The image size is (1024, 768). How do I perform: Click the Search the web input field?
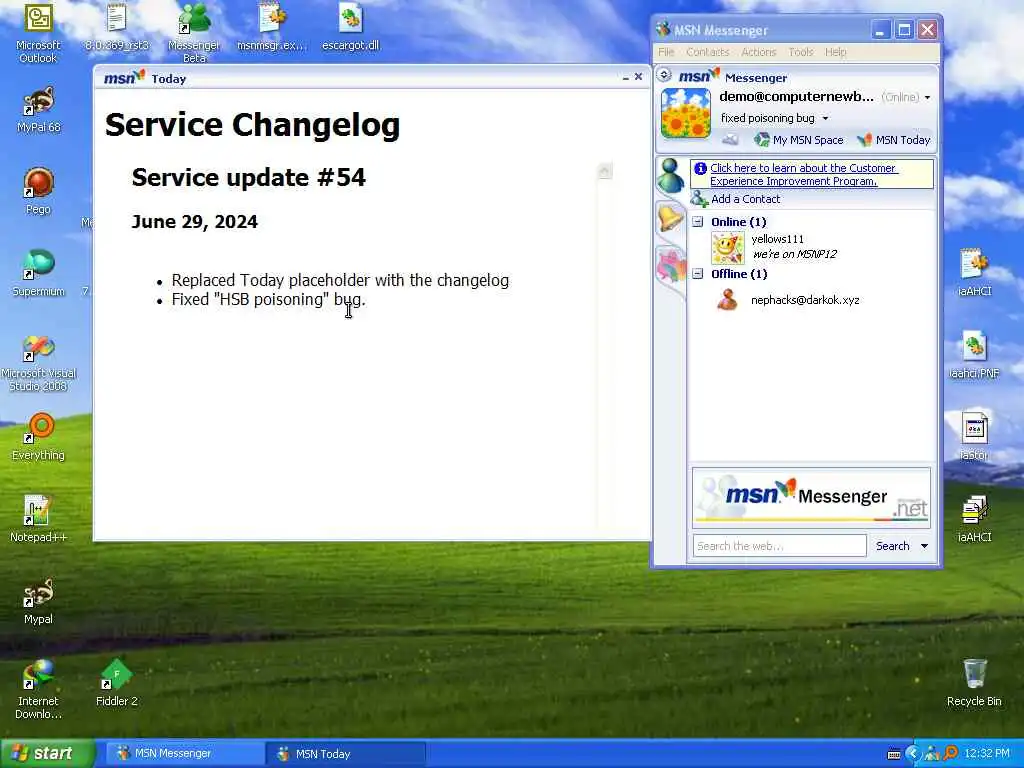(x=779, y=546)
